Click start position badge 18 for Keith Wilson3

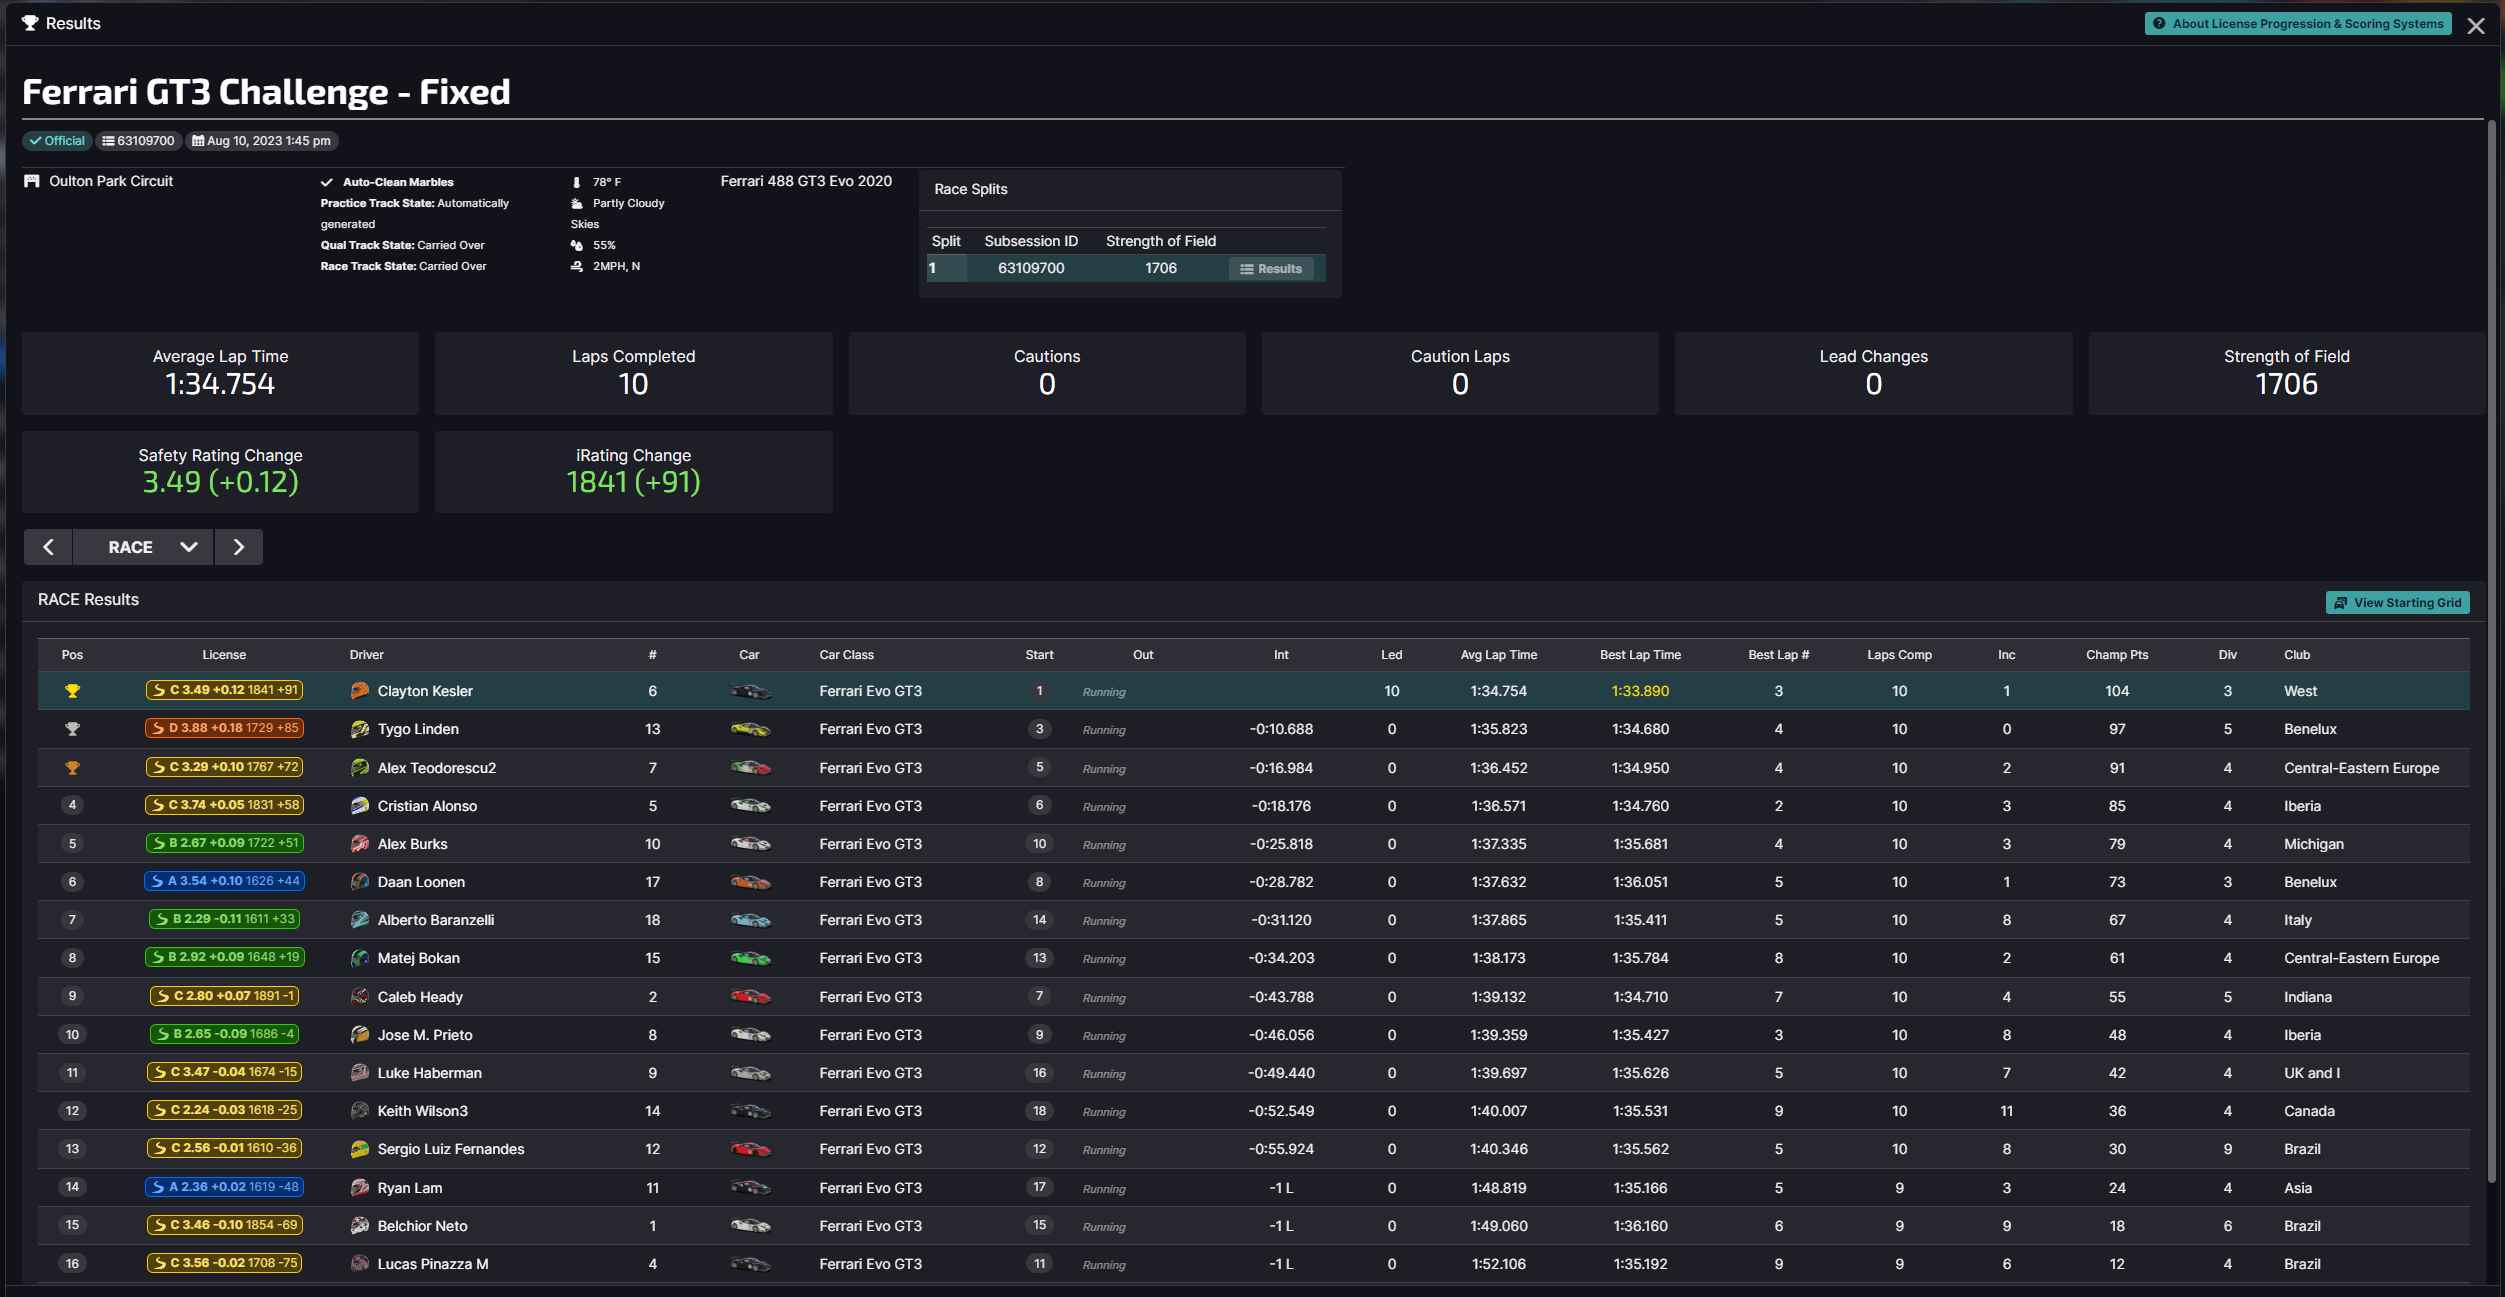[1039, 1111]
